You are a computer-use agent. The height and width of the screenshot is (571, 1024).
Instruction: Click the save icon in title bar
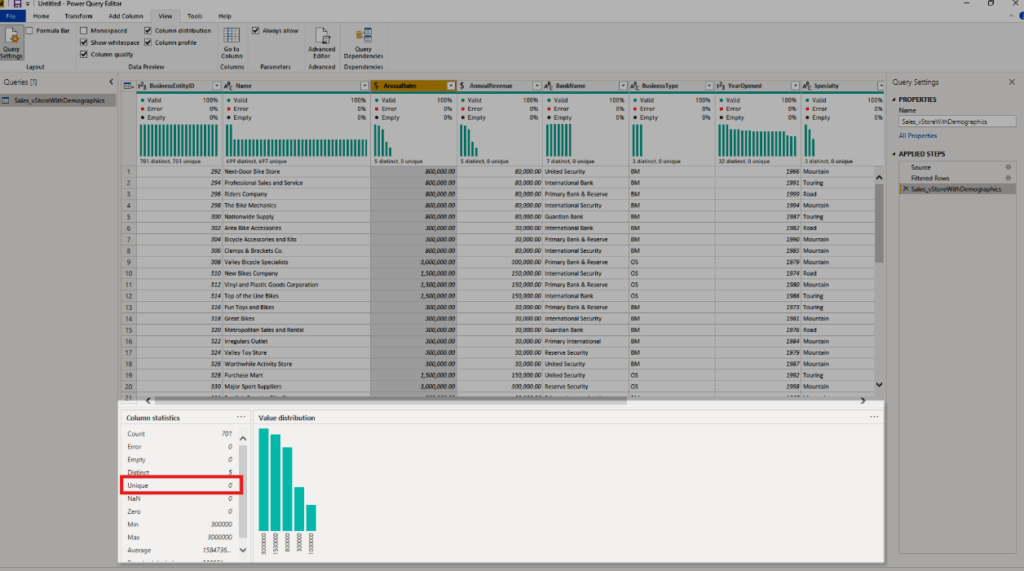(17, 5)
